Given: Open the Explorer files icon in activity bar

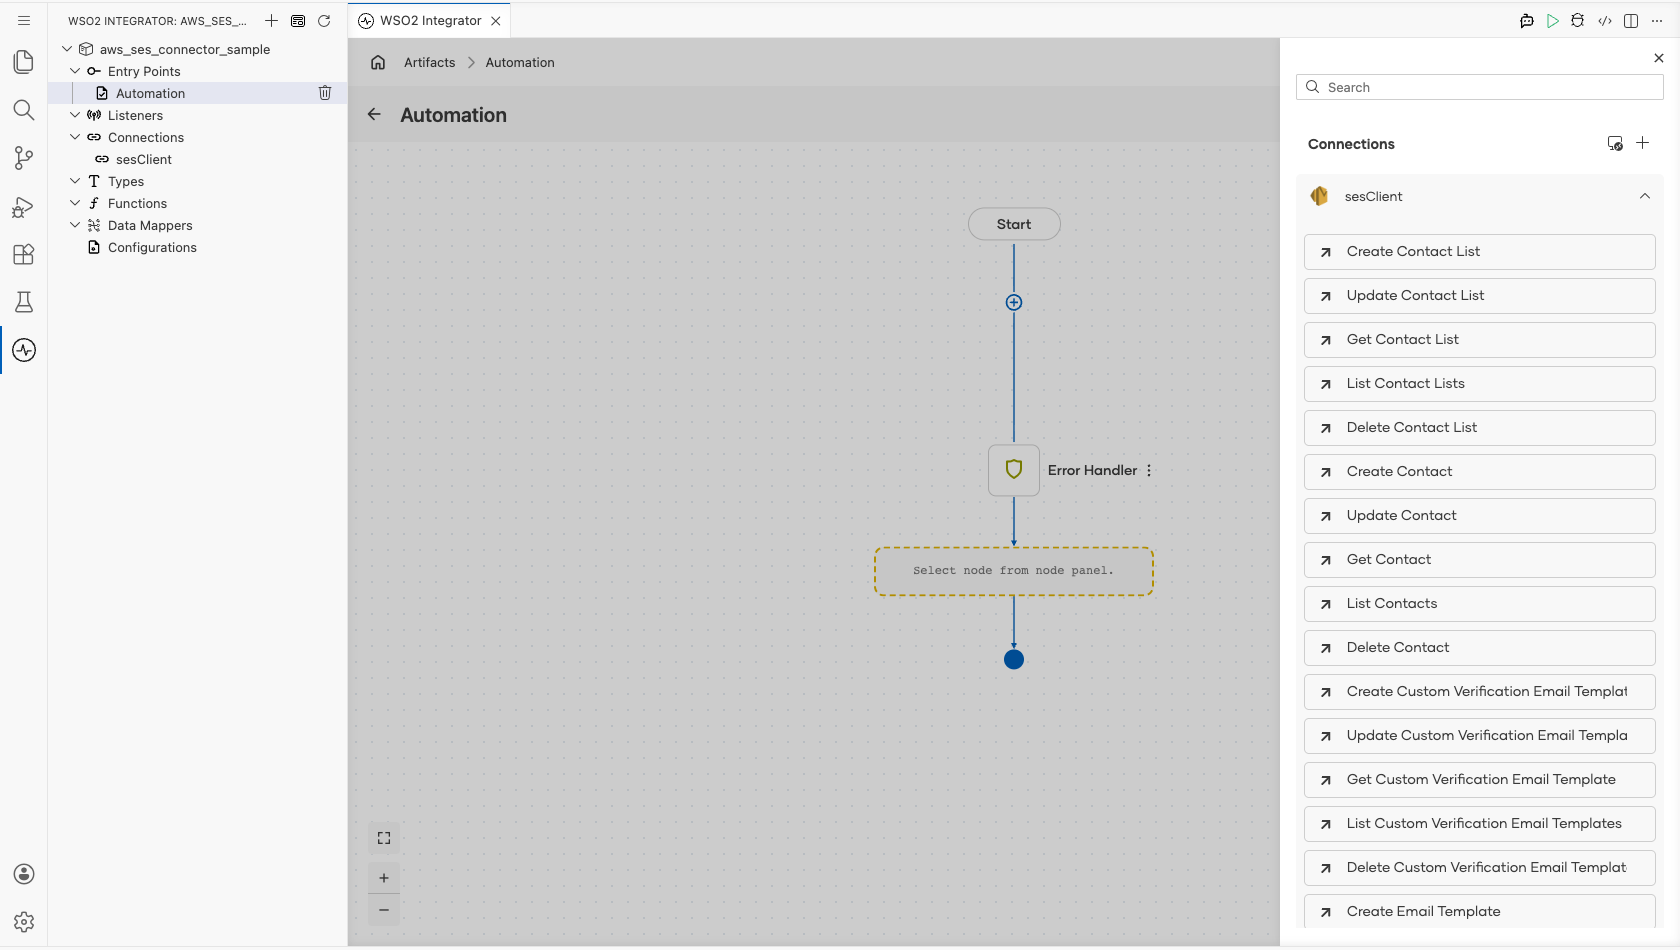Looking at the screenshot, I should point(24,62).
